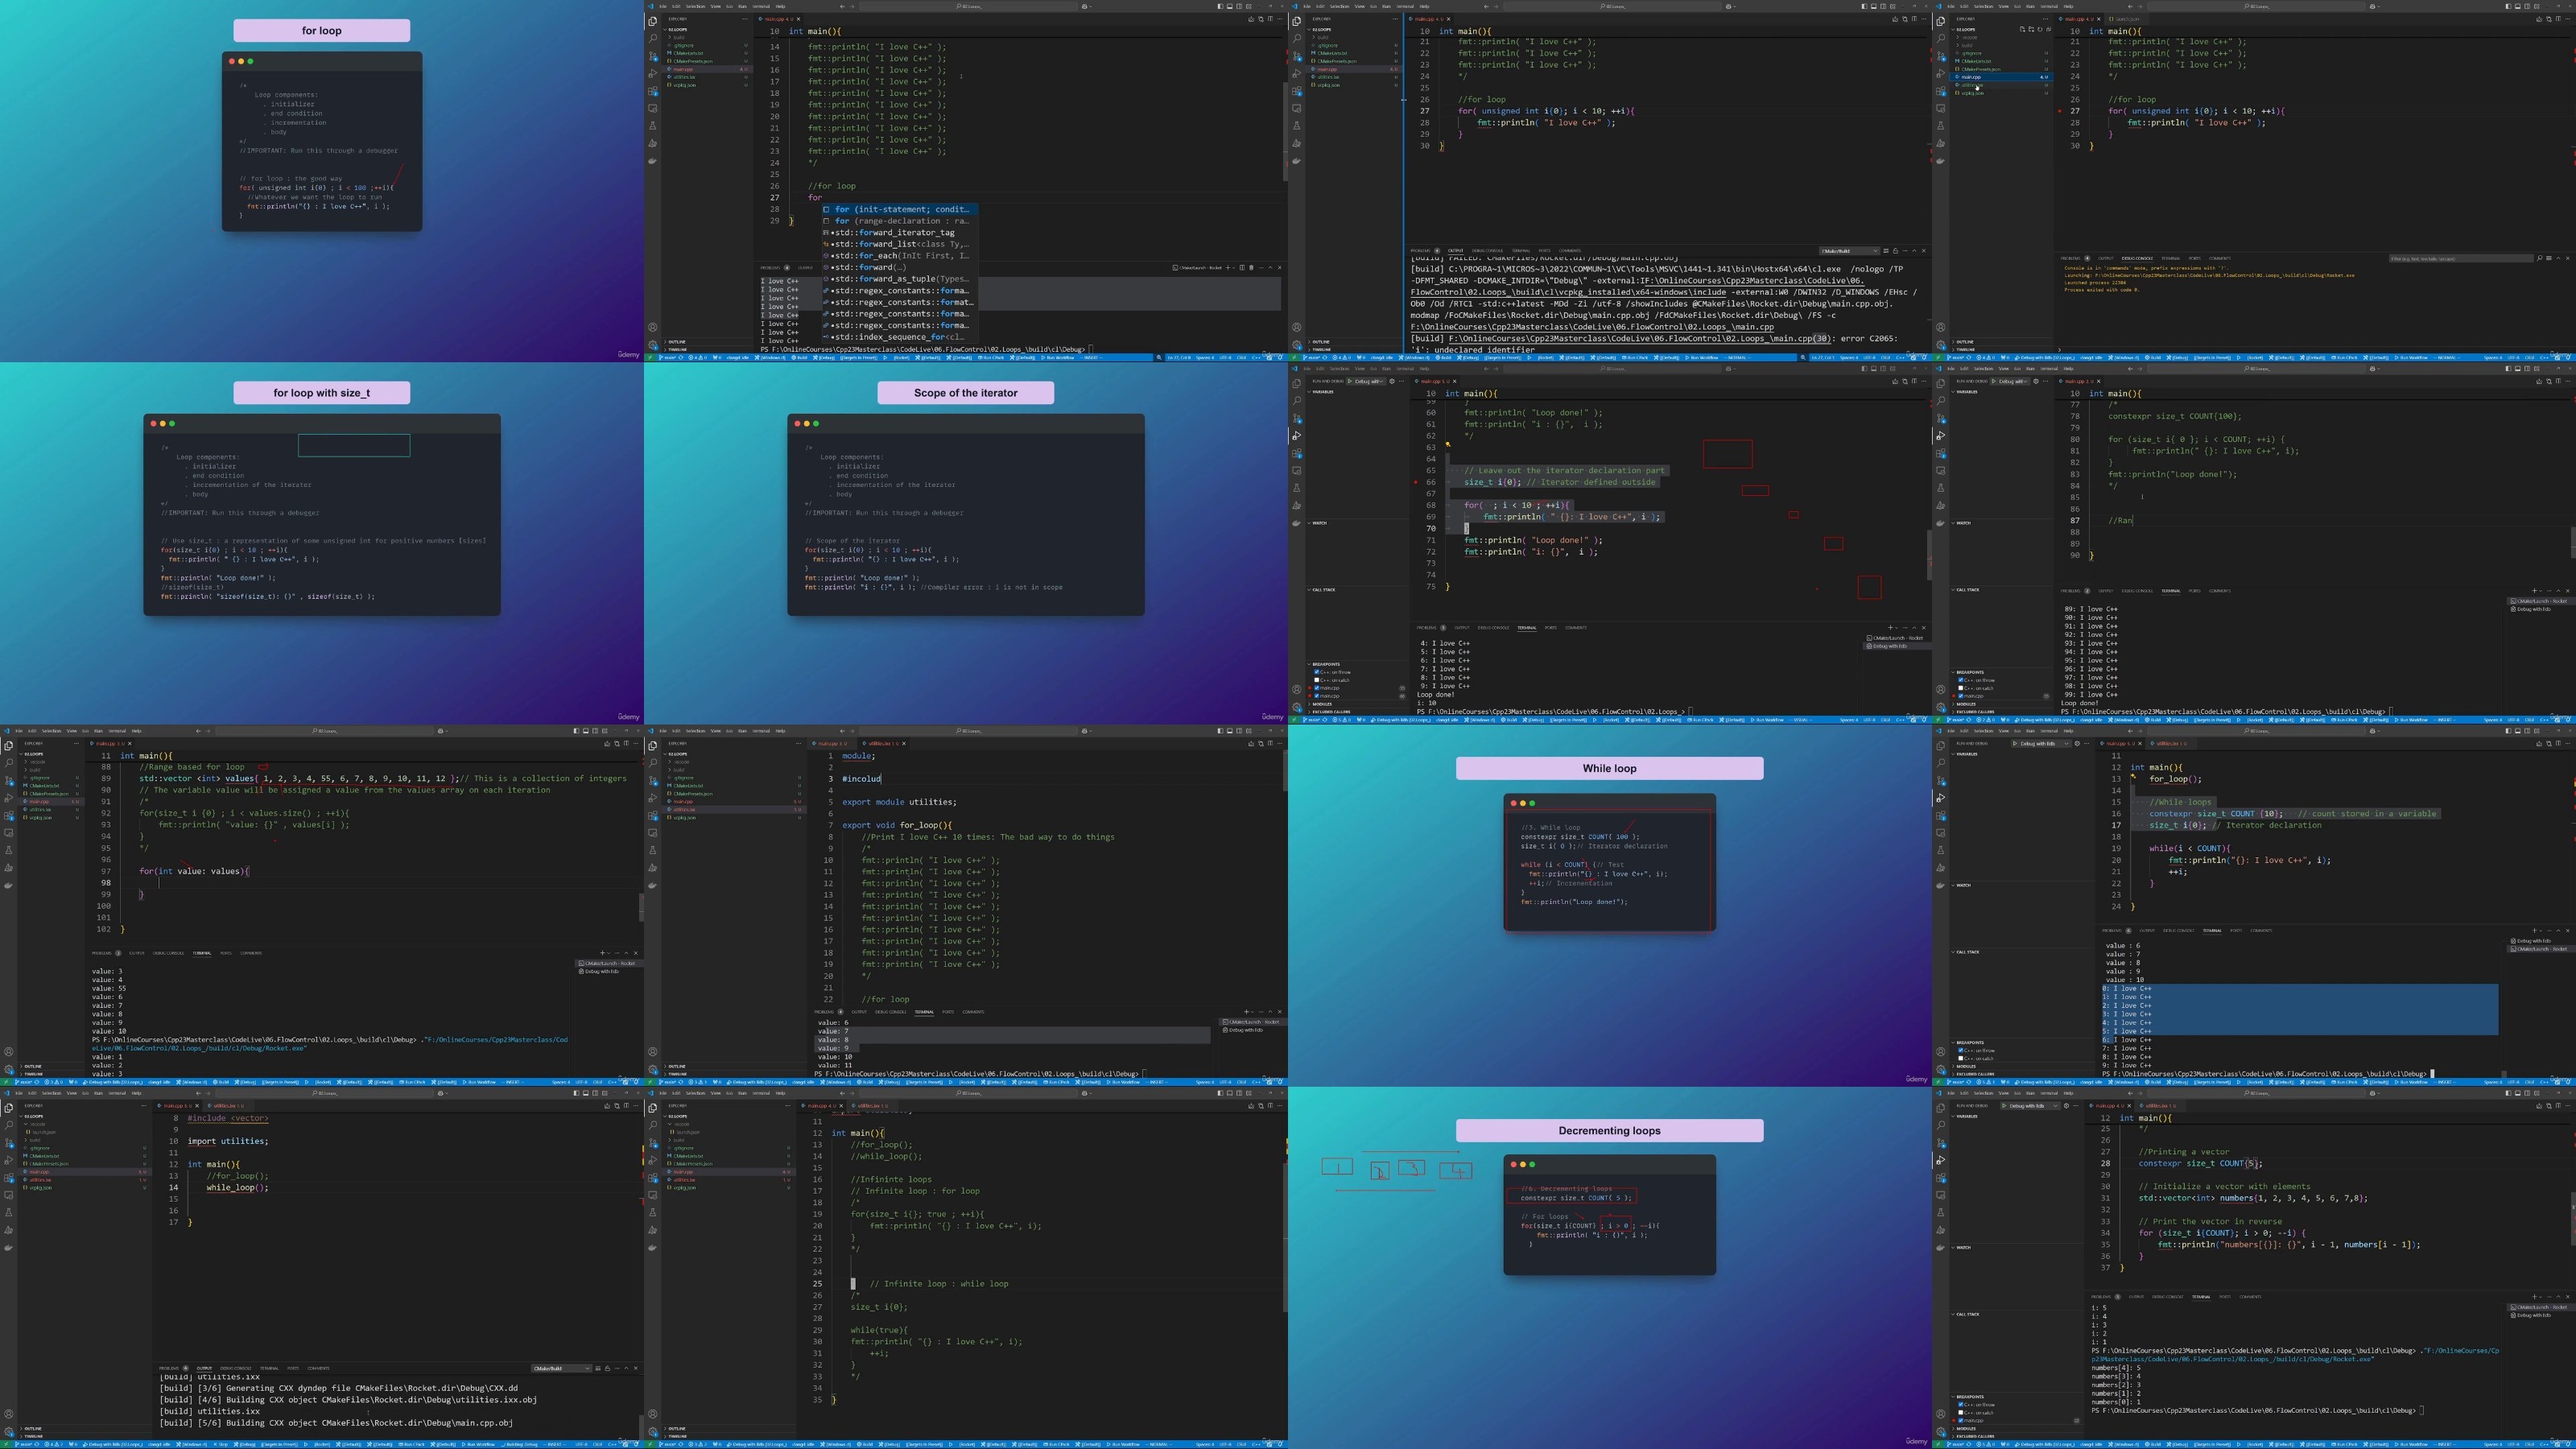Open Terminal menu in autocomplete-popup window
The image size is (2576, 1449).
pyautogui.click(x=761, y=6)
